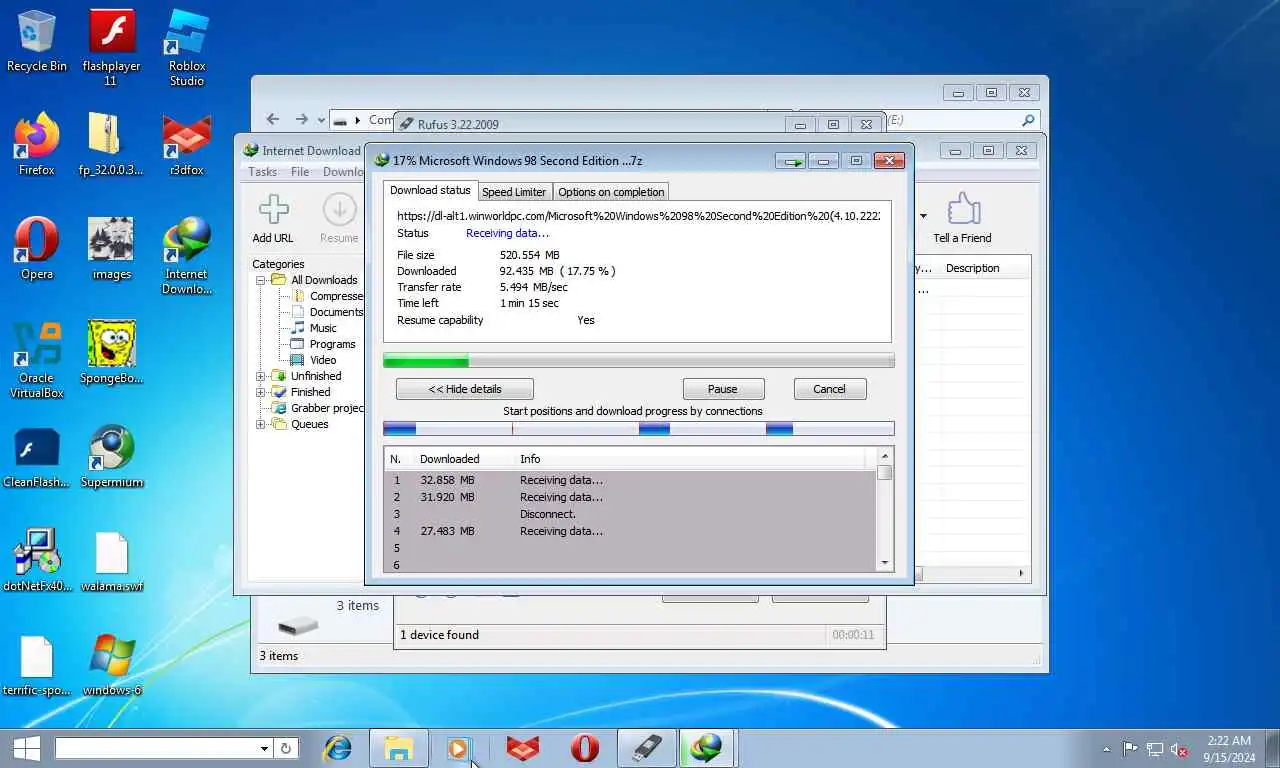This screenshot has width=1280, height=768.
Task: Open the Windows Start button
Action: (26, 748)
